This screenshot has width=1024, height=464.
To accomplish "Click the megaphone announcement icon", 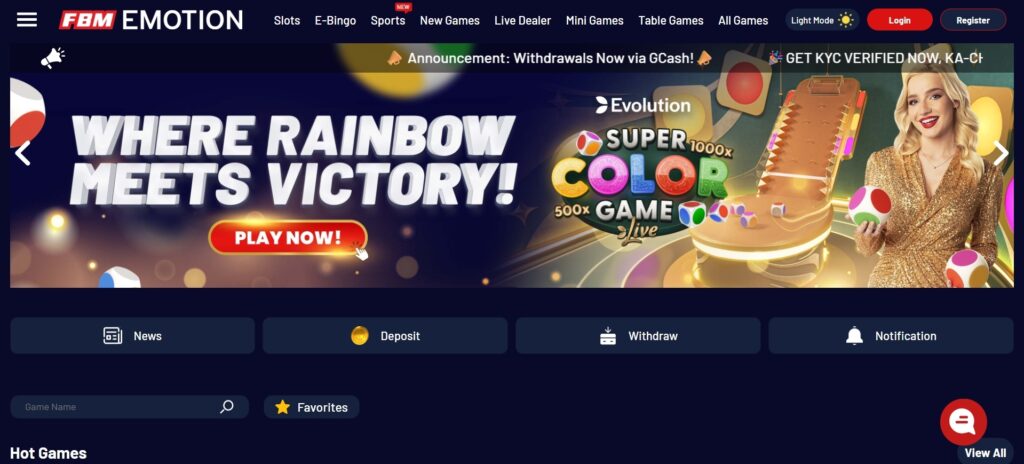I will tap(52, 58).
